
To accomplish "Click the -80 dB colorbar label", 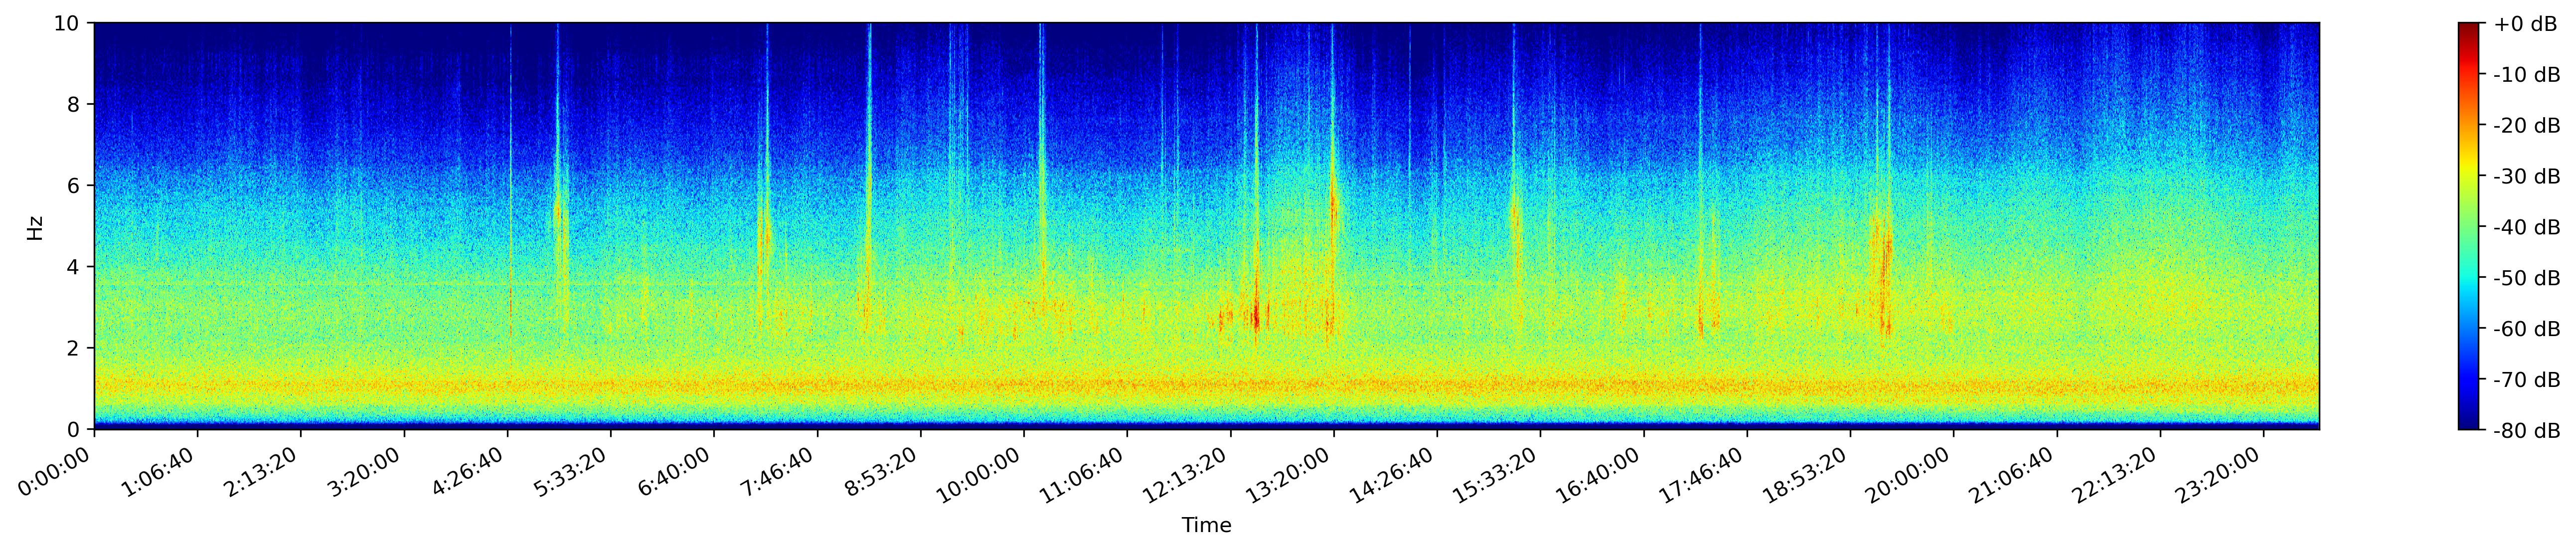I will [x=2527, y=430].
